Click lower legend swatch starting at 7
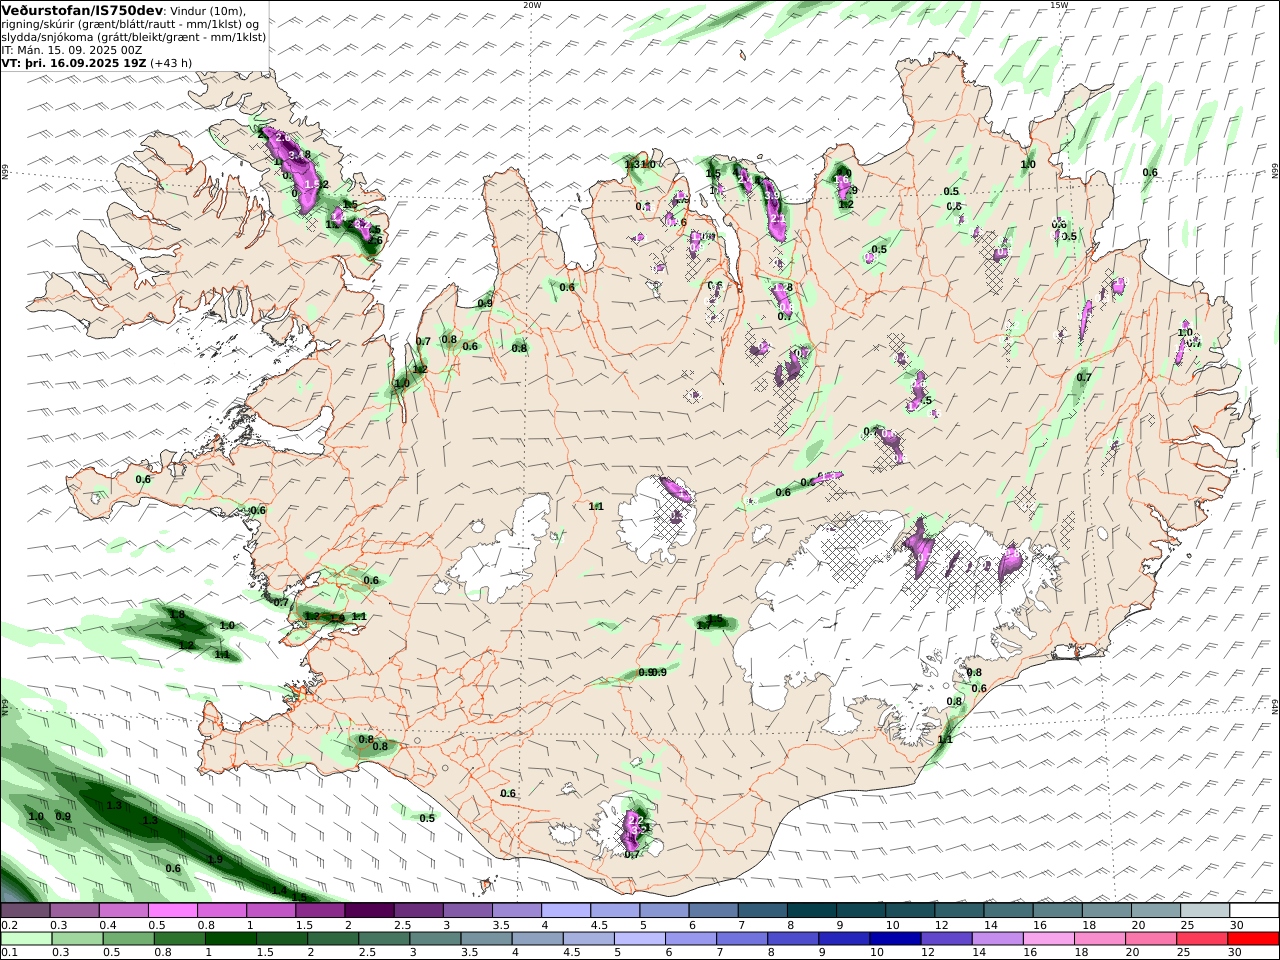 [x=742, y=939]
